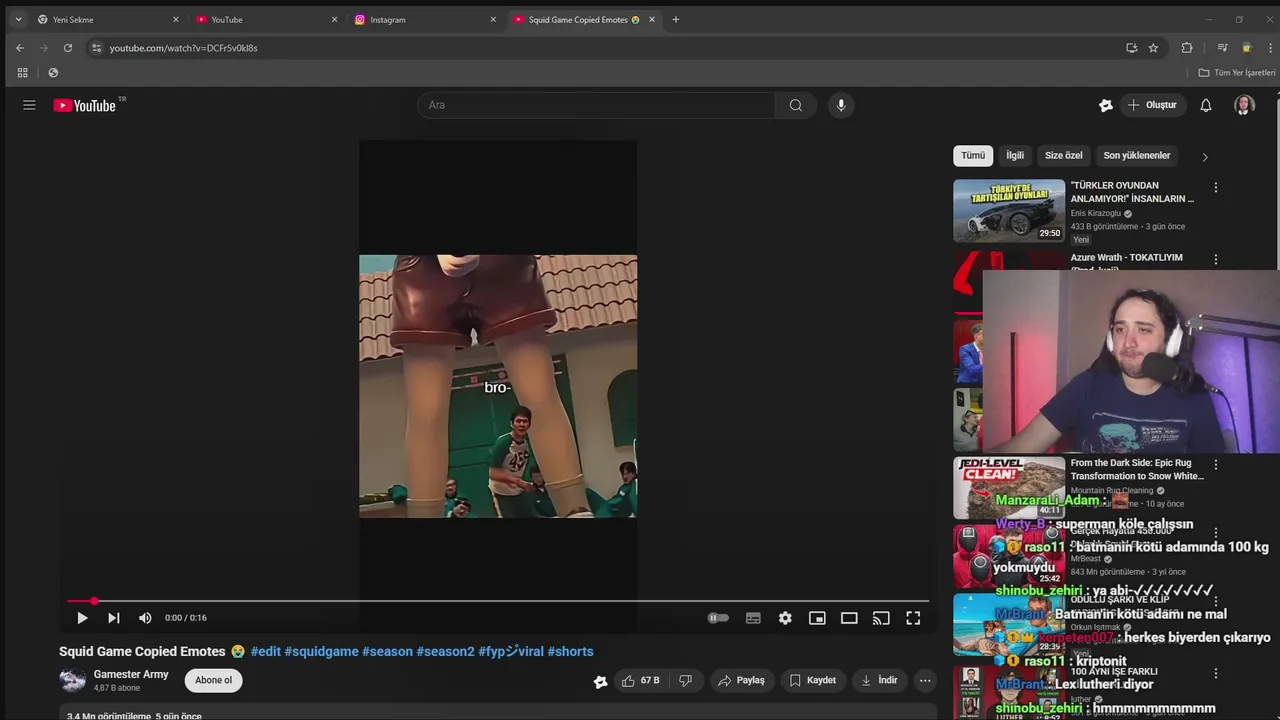Open the player settings gear

785,618
